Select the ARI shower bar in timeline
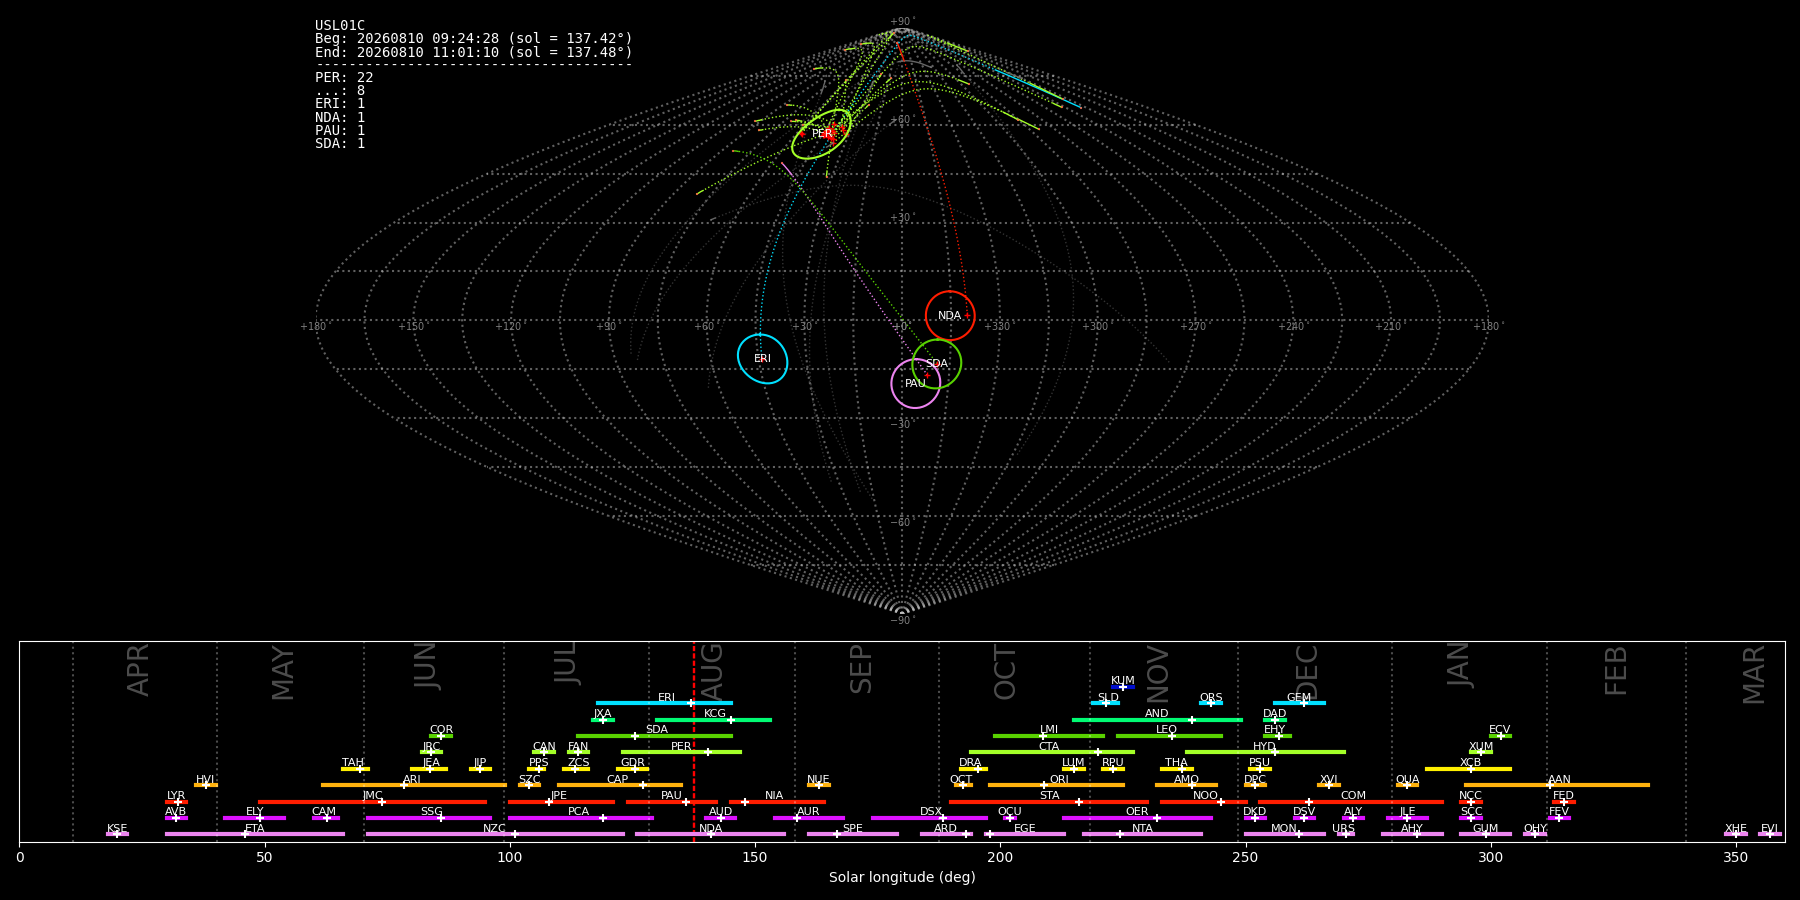1800x900 pixels. [x=414, y=785]
